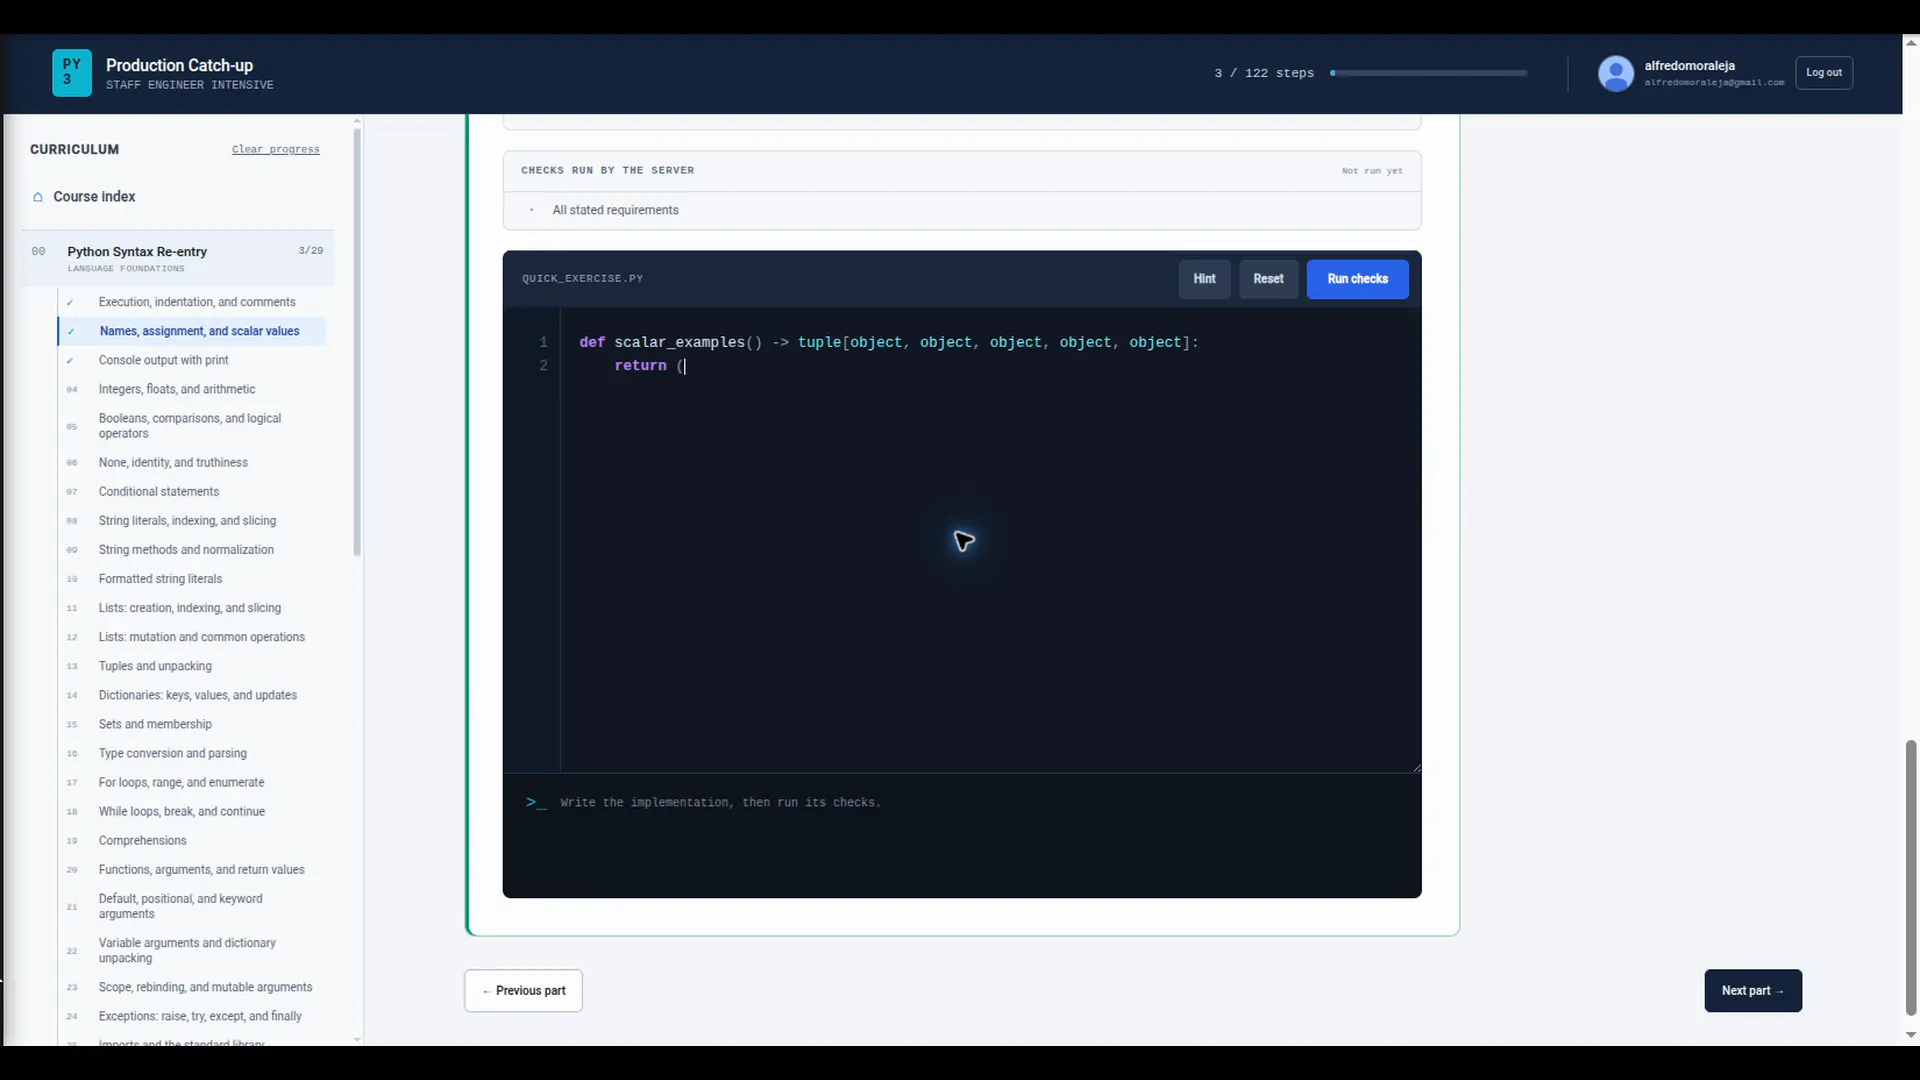Click Clear progress link
Image resolution: width=1920 pixels, height=1080 pixels.
tap(276, 150)
